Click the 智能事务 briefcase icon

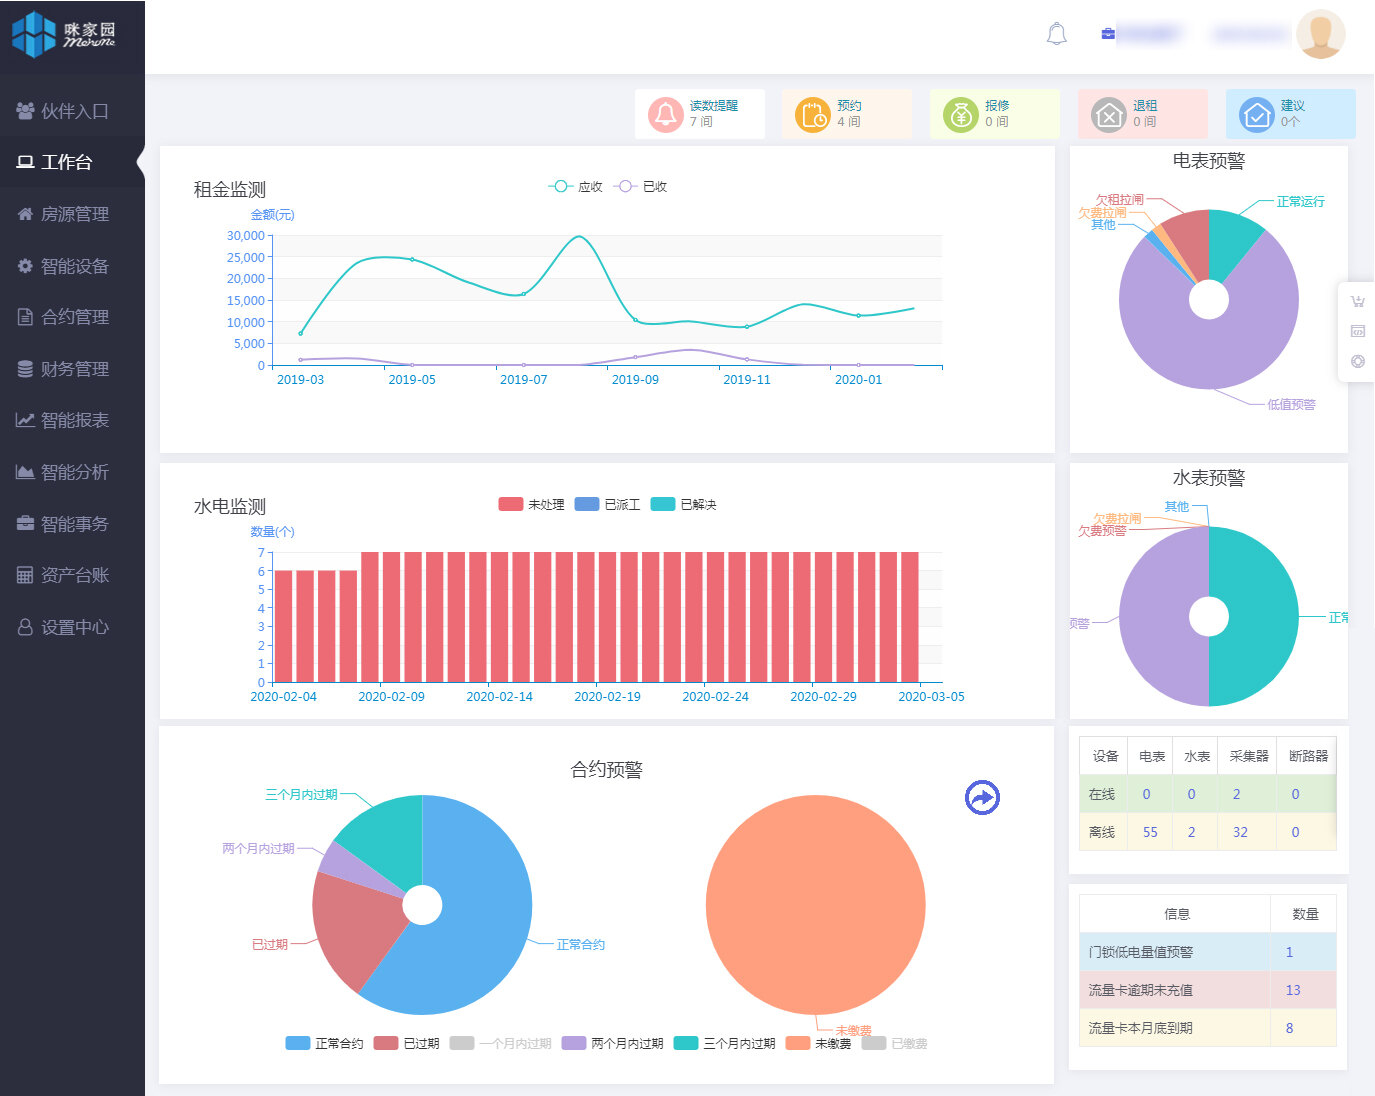tap(25, 524)
